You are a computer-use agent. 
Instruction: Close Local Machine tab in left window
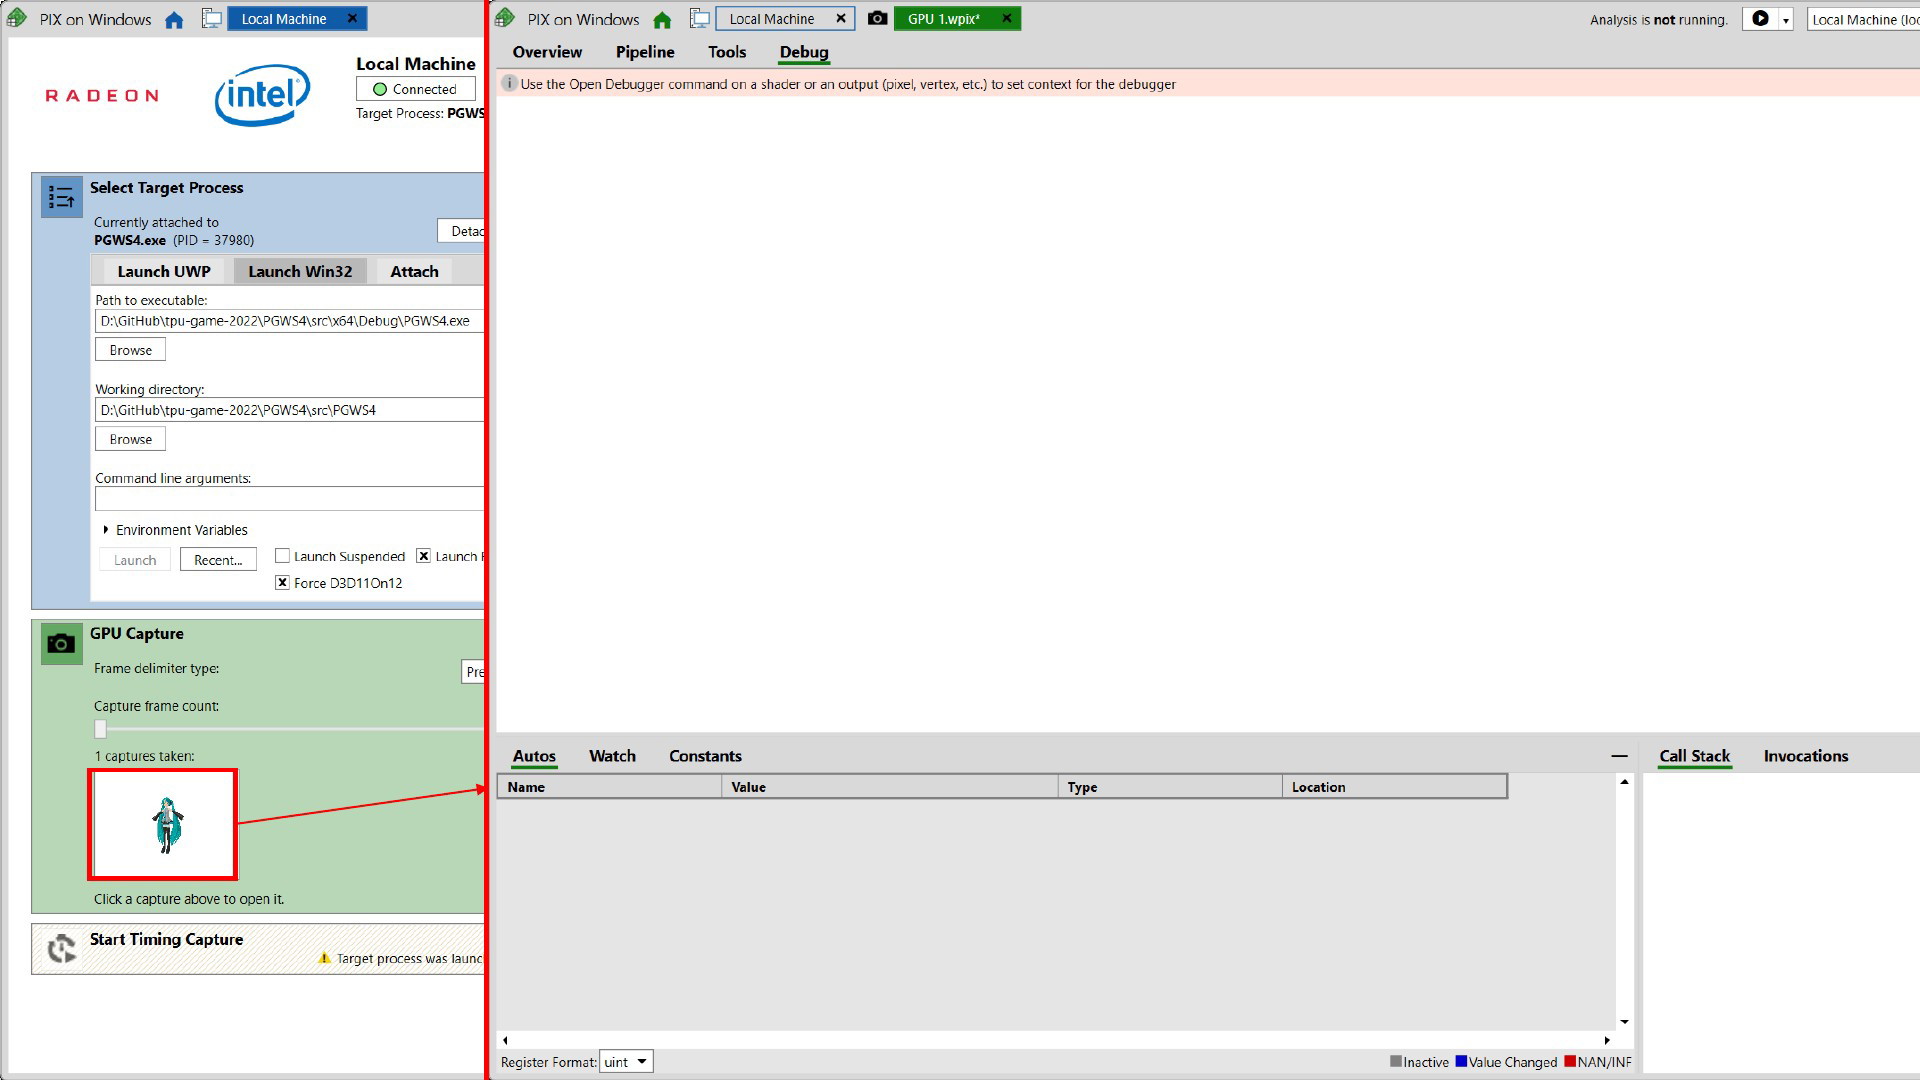(x=352, y=18)
